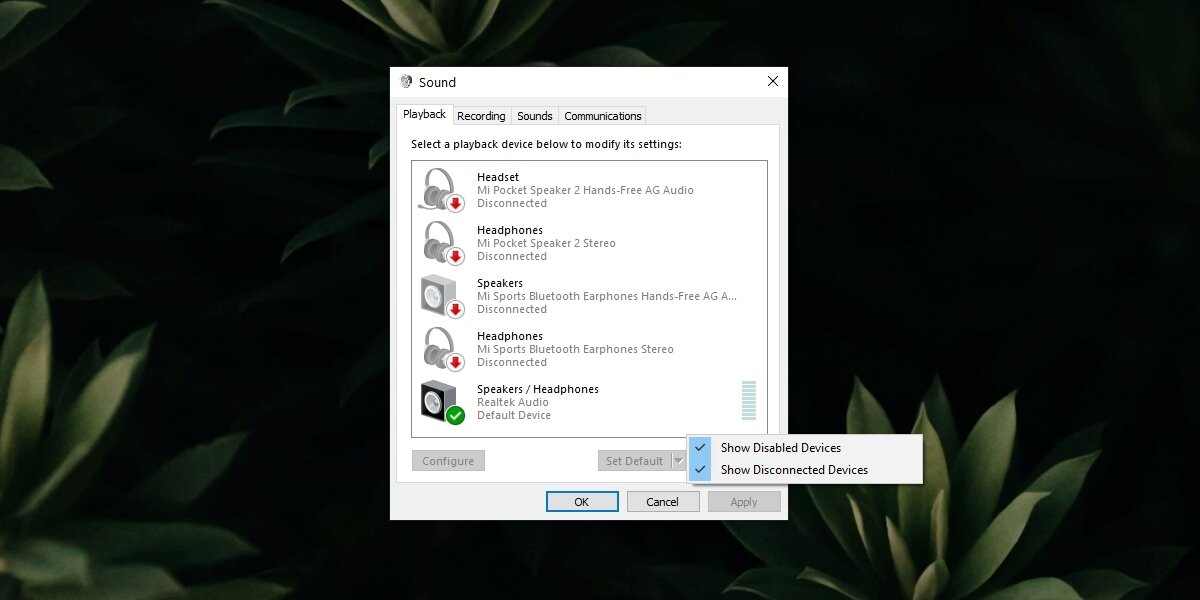
Task: Click the Mi Sports Bluetooth Earphones Stereo icon
Action: pos(443,349)
